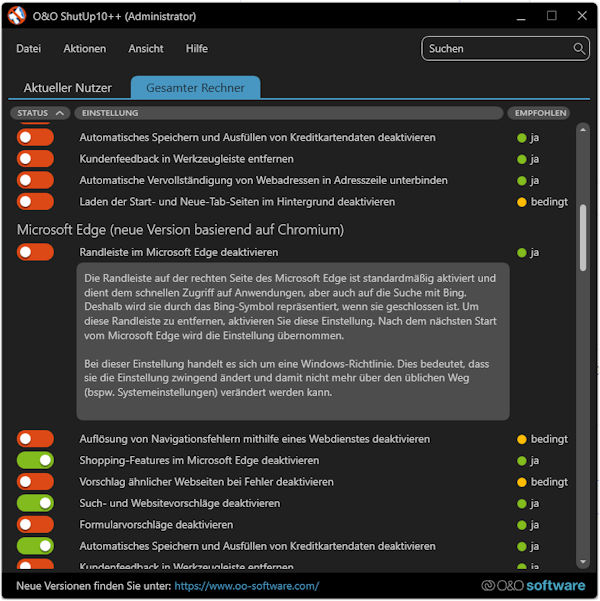The image size is (600, 601).
Task: Enable Formularvorschläge deaktivieren switch
Action: coord(35,525)
